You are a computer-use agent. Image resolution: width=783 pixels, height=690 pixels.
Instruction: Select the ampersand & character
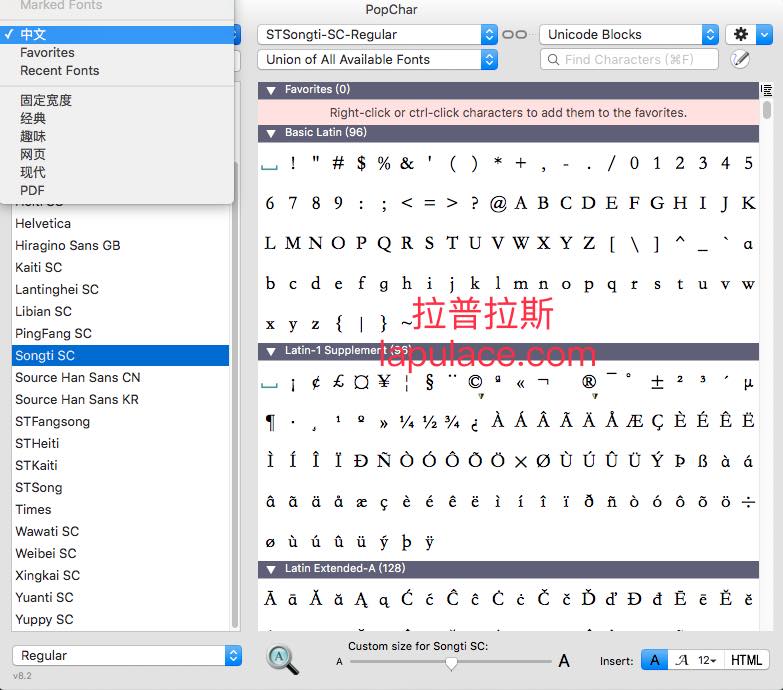(x=407, y=163)
